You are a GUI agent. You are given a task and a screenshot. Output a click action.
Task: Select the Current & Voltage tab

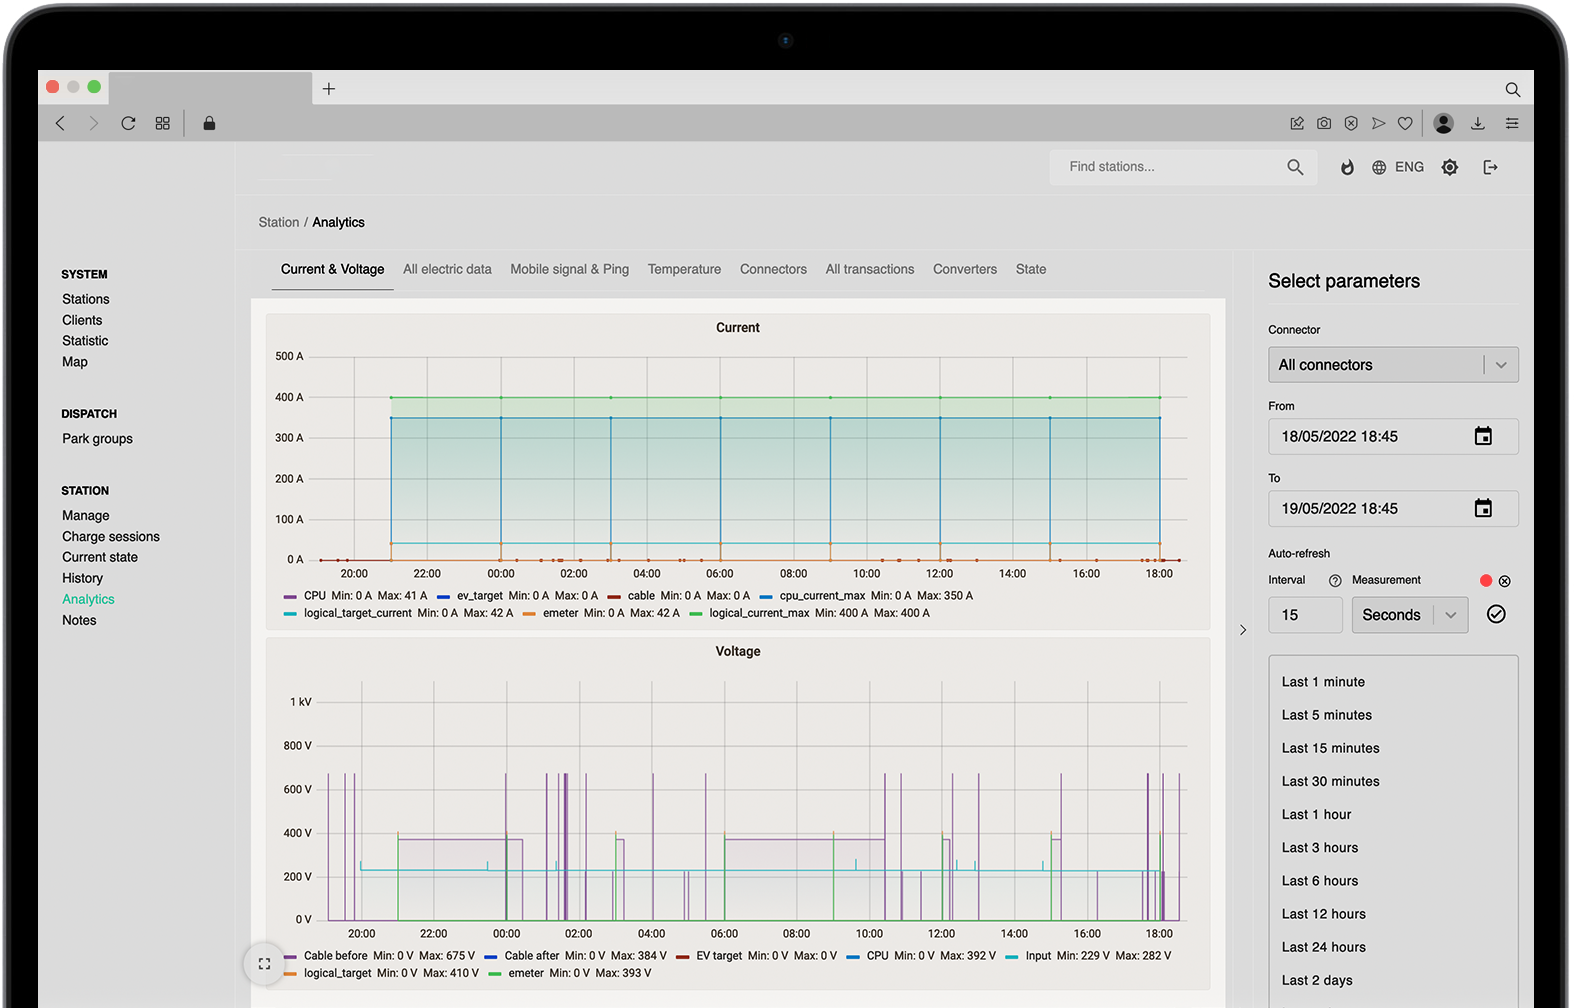click(332, 269)
